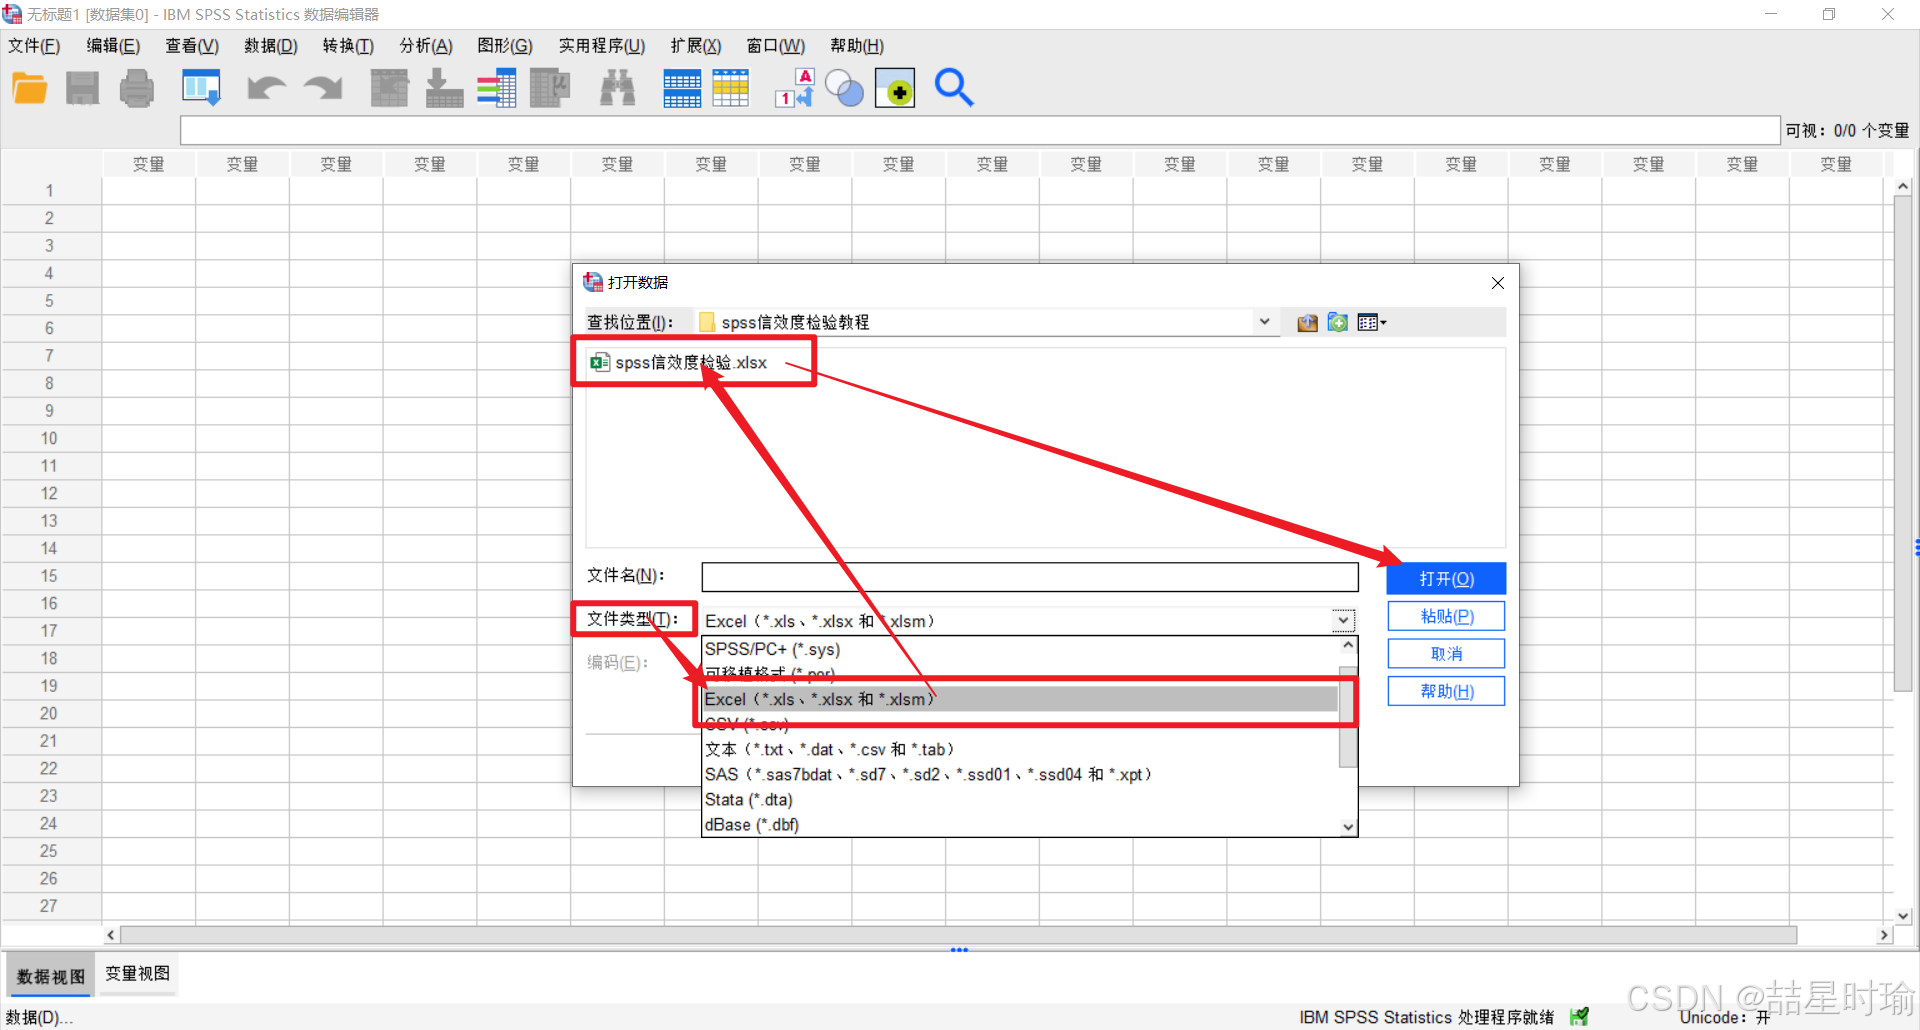Open the 查看(V) menu

tap(192, 46)
